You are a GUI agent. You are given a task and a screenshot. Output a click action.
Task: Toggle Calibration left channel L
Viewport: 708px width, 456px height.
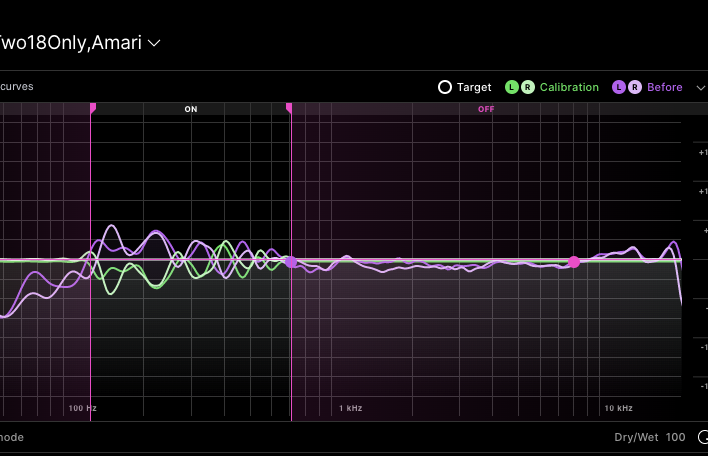click(512, 87)
